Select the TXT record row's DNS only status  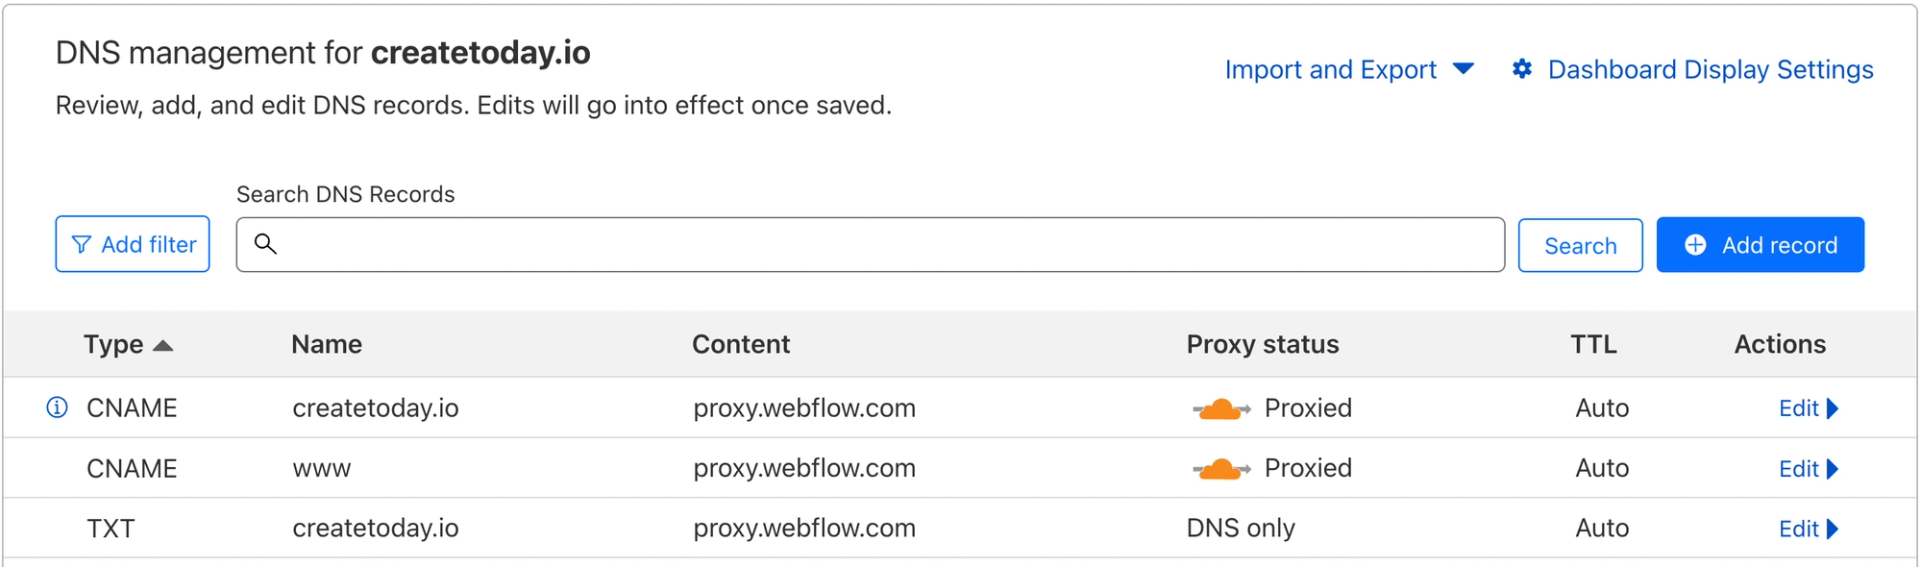pos(1240,529)
